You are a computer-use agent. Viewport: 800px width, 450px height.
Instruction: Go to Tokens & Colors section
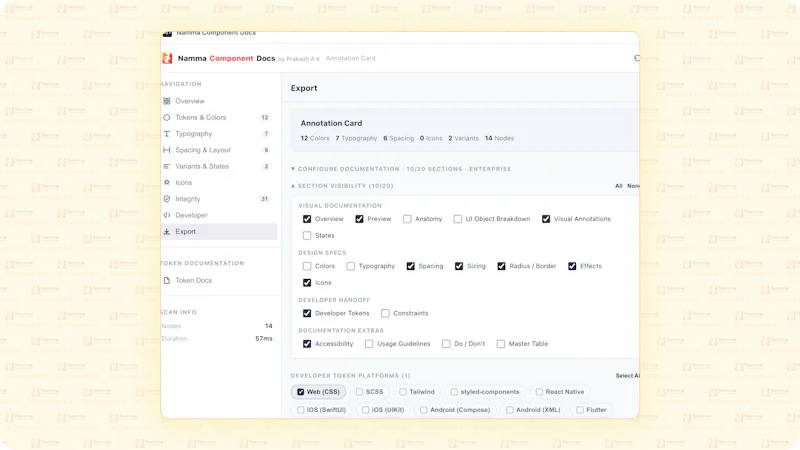click(x=219, y=117)
